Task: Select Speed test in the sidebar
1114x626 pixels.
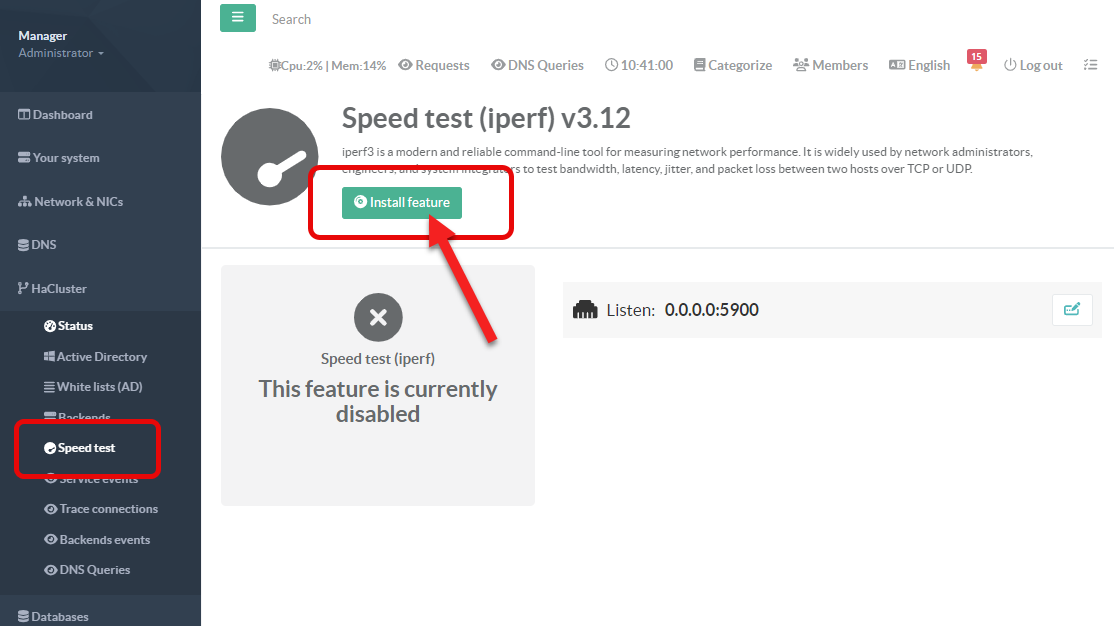Action: 86,448
